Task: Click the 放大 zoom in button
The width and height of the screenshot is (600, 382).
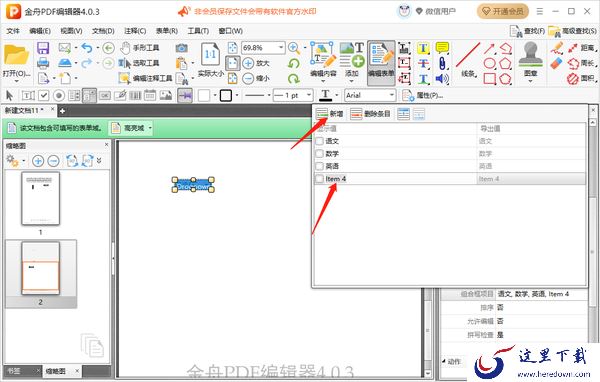Action: tap(256, 63)
